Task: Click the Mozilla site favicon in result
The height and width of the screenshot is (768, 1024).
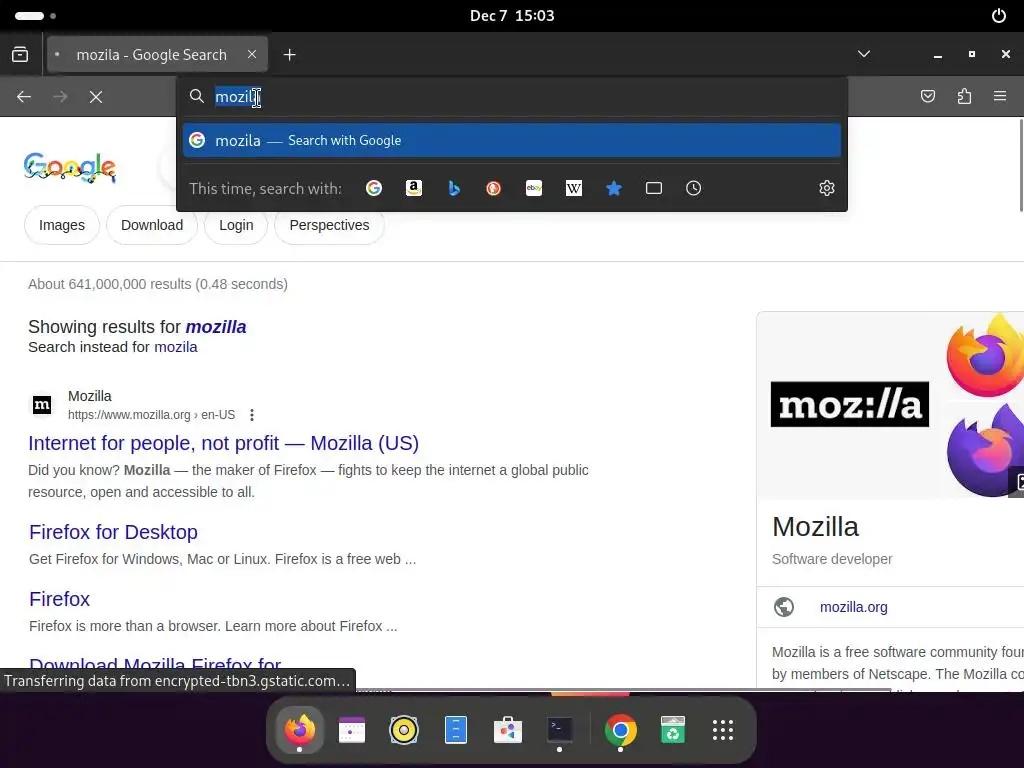Action: pyautogui.click(x=42, y=405)
